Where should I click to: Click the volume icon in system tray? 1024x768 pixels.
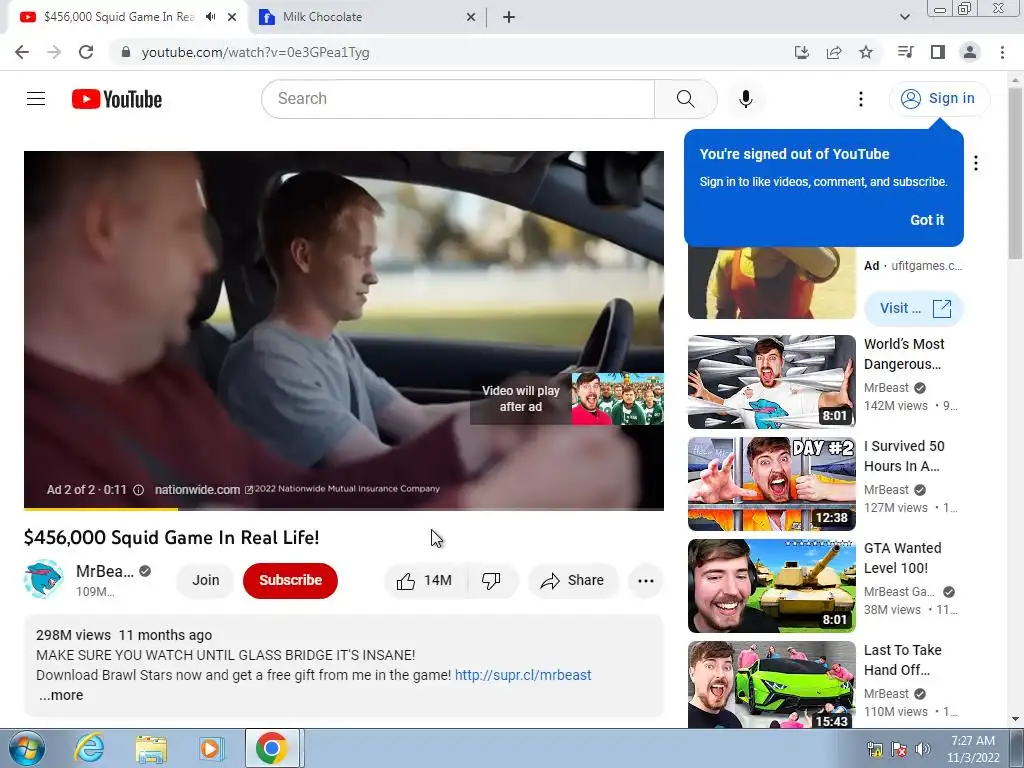[923, 749]
